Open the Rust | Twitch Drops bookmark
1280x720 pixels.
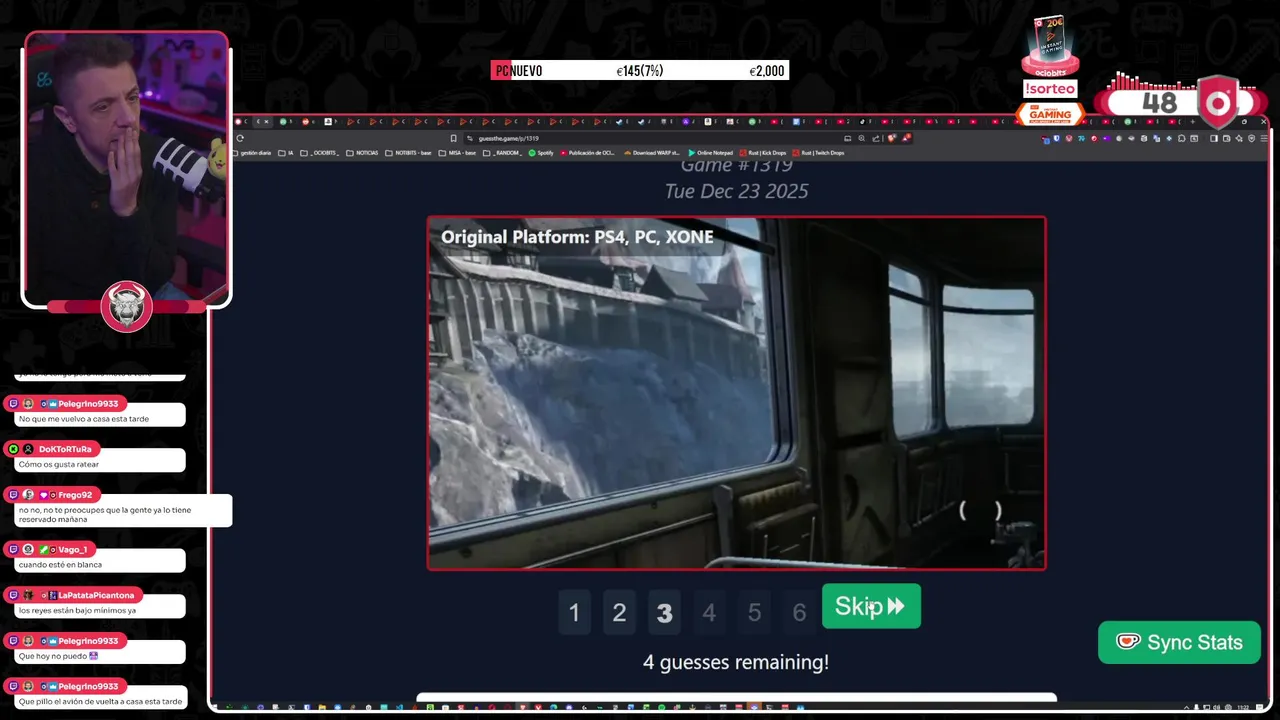(x=819, y=153)
